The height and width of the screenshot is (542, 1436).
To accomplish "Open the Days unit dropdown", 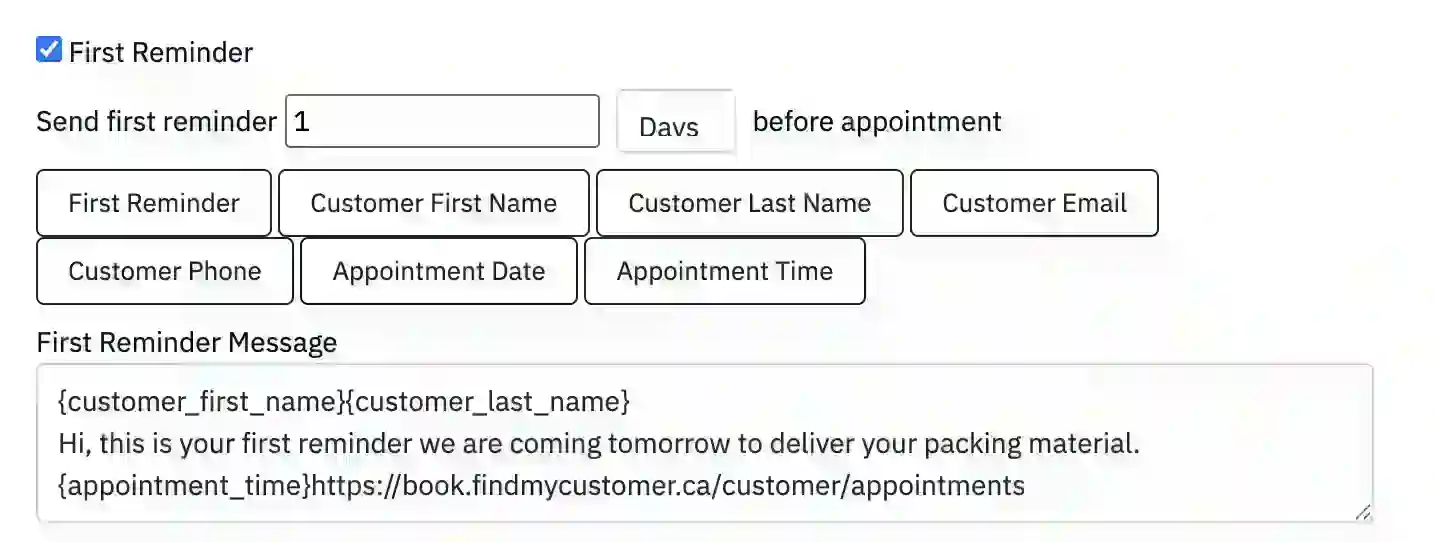I will click(x=676, y=124).
